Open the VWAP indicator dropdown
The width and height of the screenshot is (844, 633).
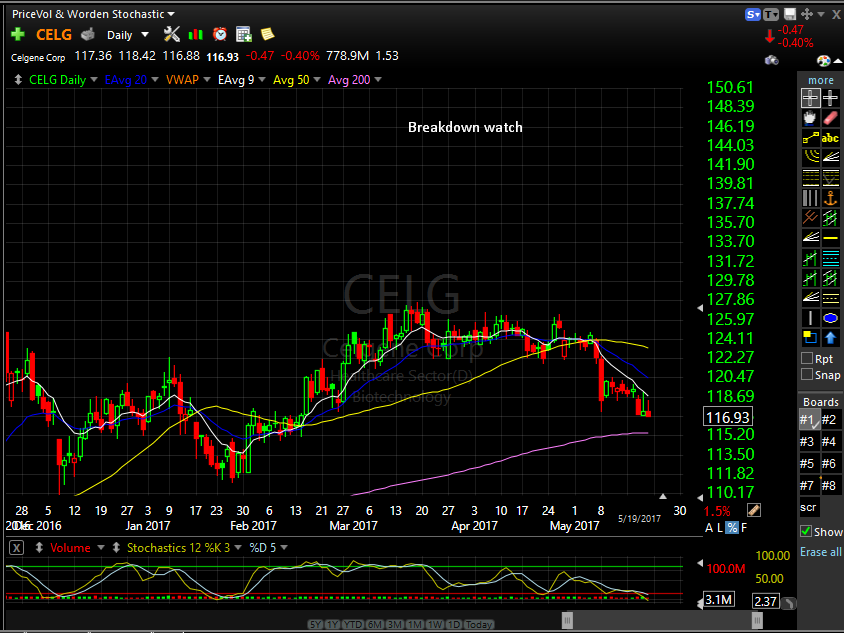(207, 80)
